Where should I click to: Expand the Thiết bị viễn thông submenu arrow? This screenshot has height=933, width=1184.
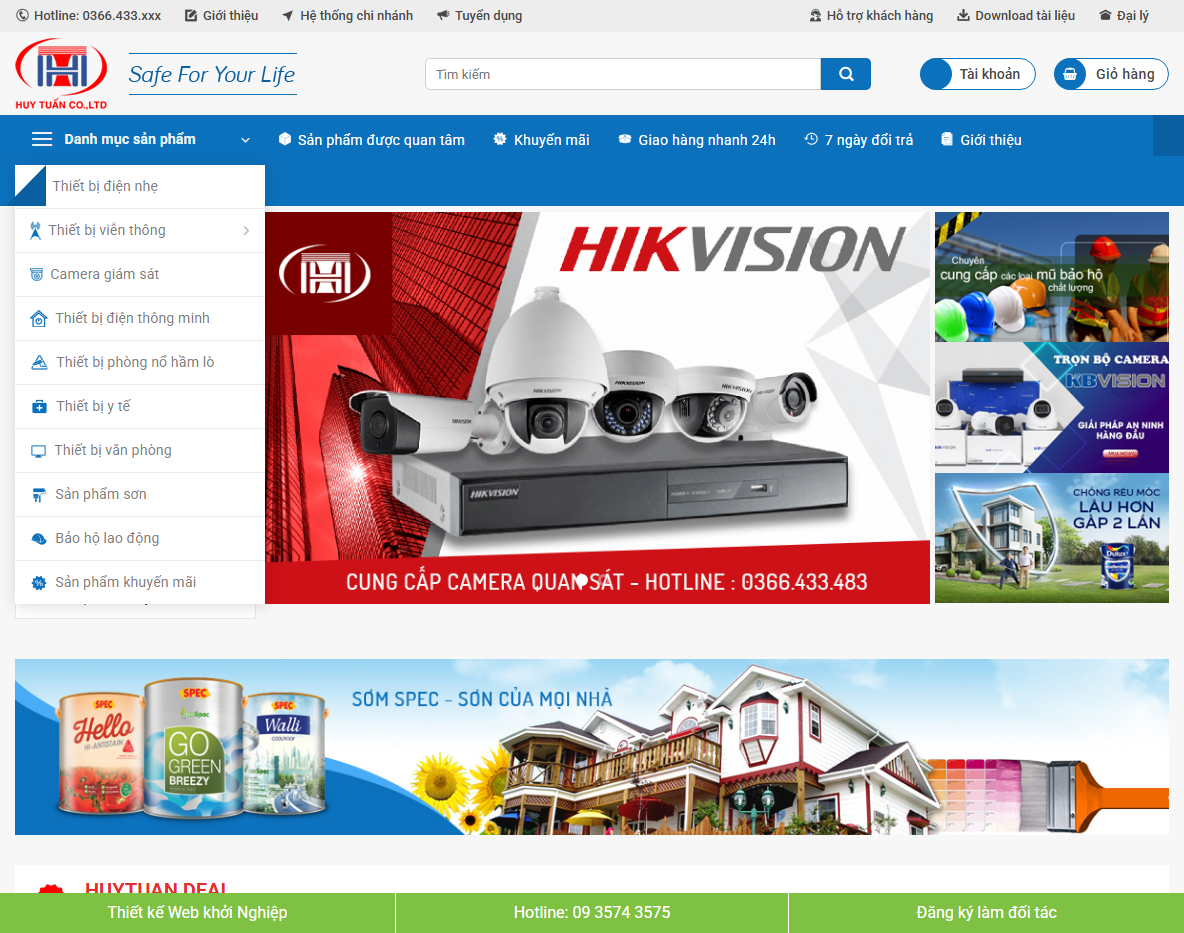[246, 230]
